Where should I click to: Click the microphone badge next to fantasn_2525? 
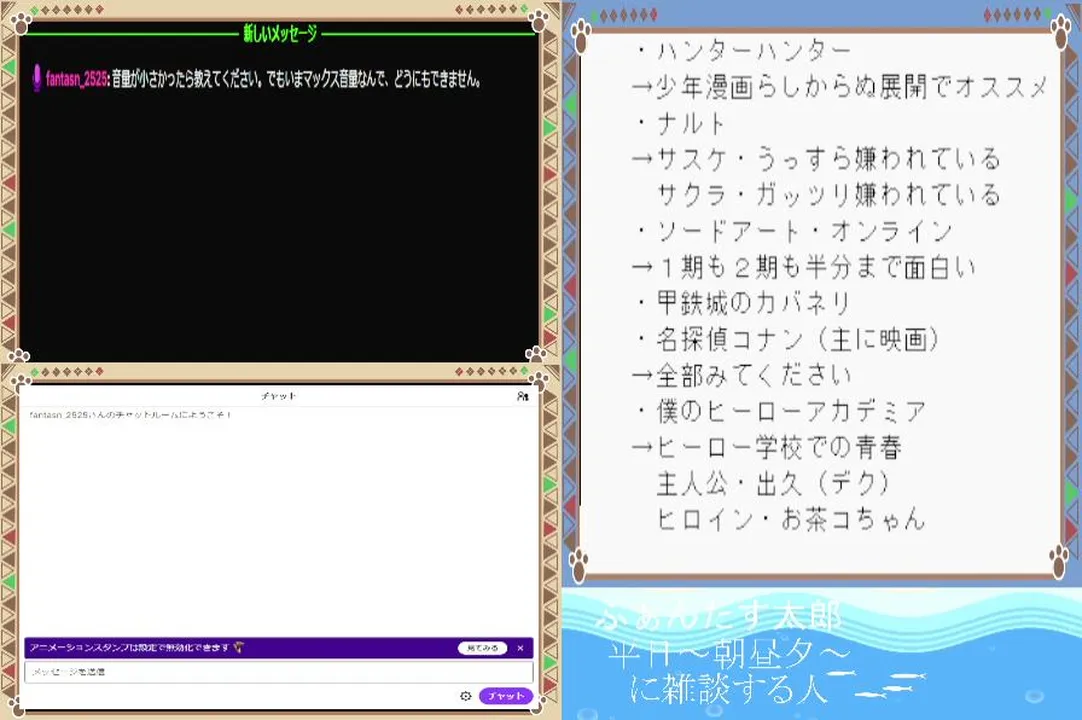[37, 79]
